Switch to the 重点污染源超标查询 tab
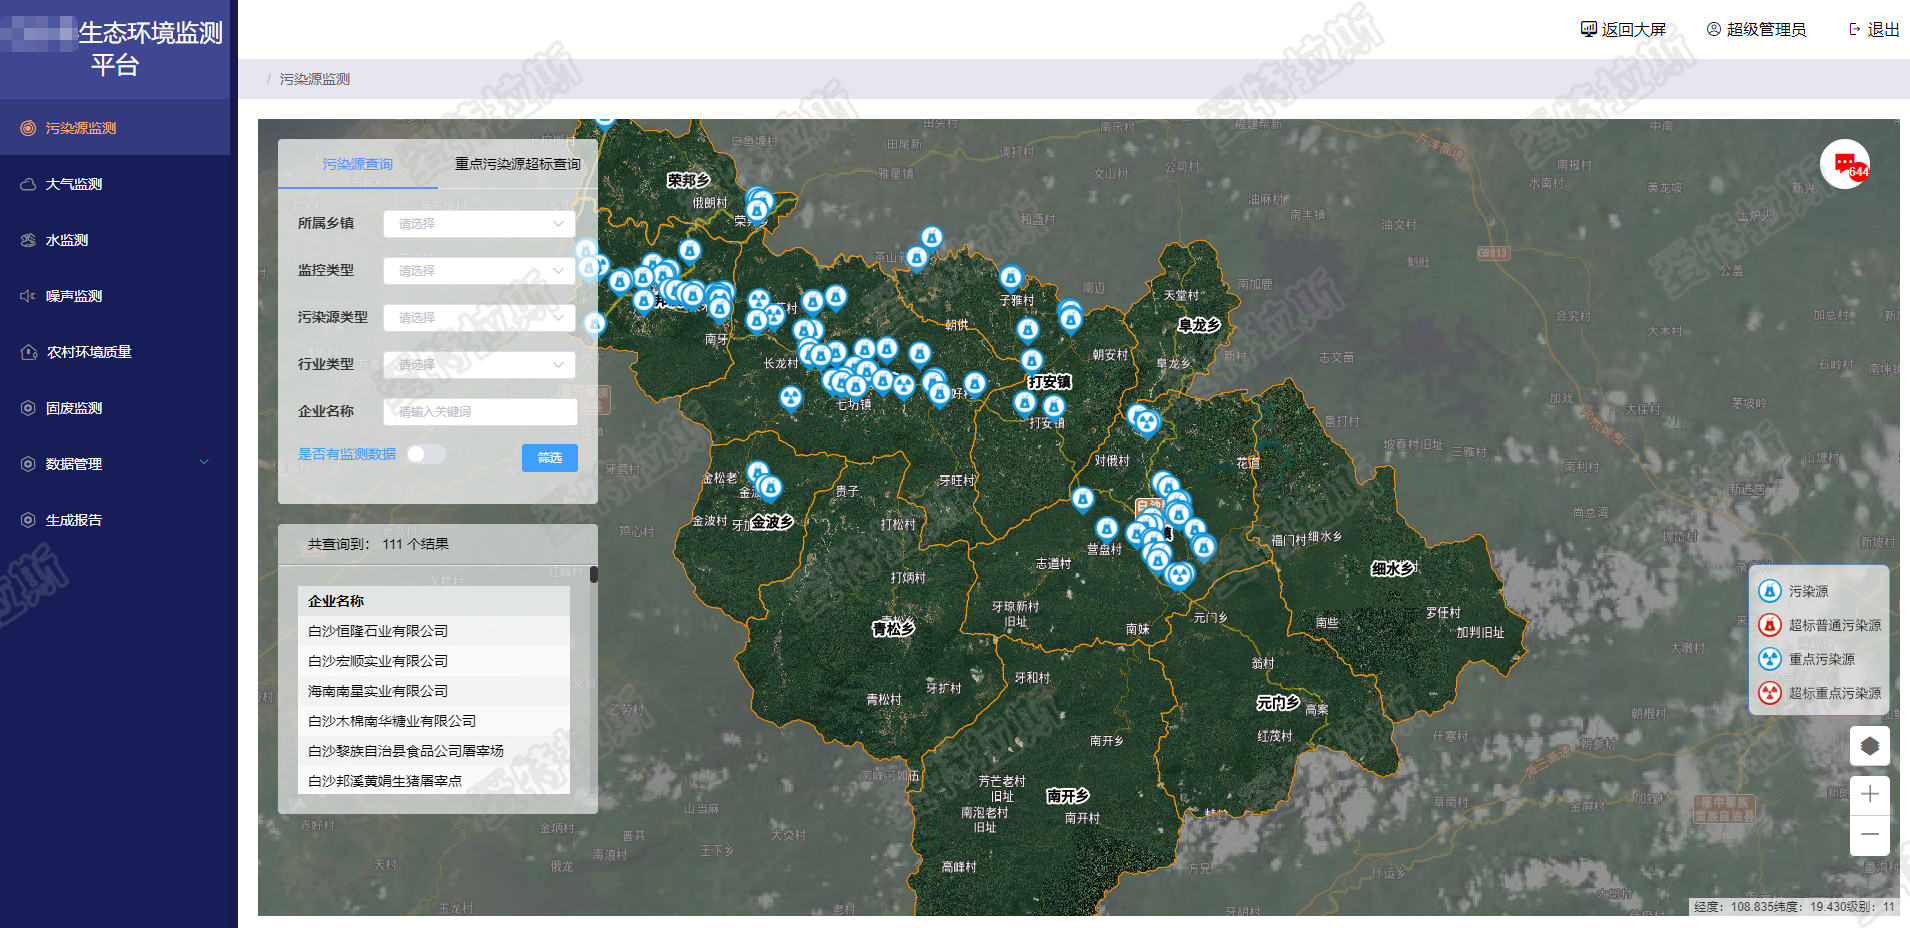 tap(517, 164)
